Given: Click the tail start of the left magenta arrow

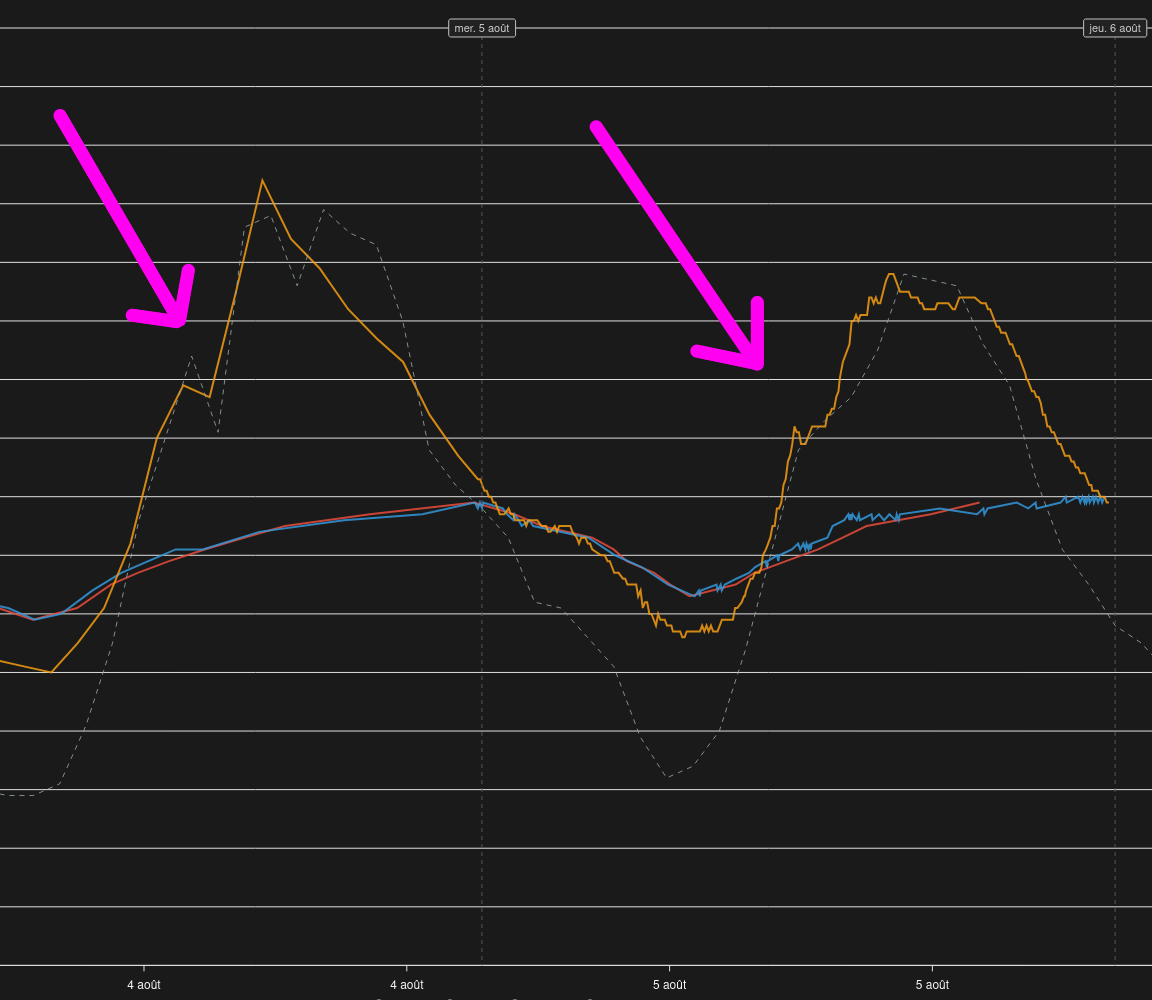Looking at the screenshot, I should coord(60,114).
